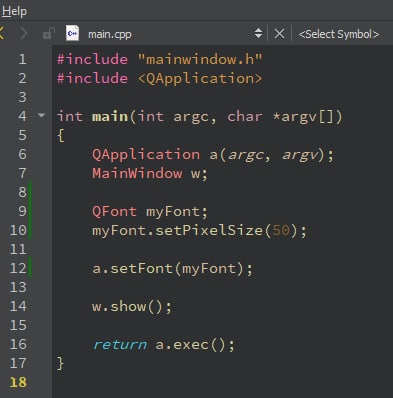The image size is (393, 398).
Task: Click the main function name
Action: pos(110,117)
